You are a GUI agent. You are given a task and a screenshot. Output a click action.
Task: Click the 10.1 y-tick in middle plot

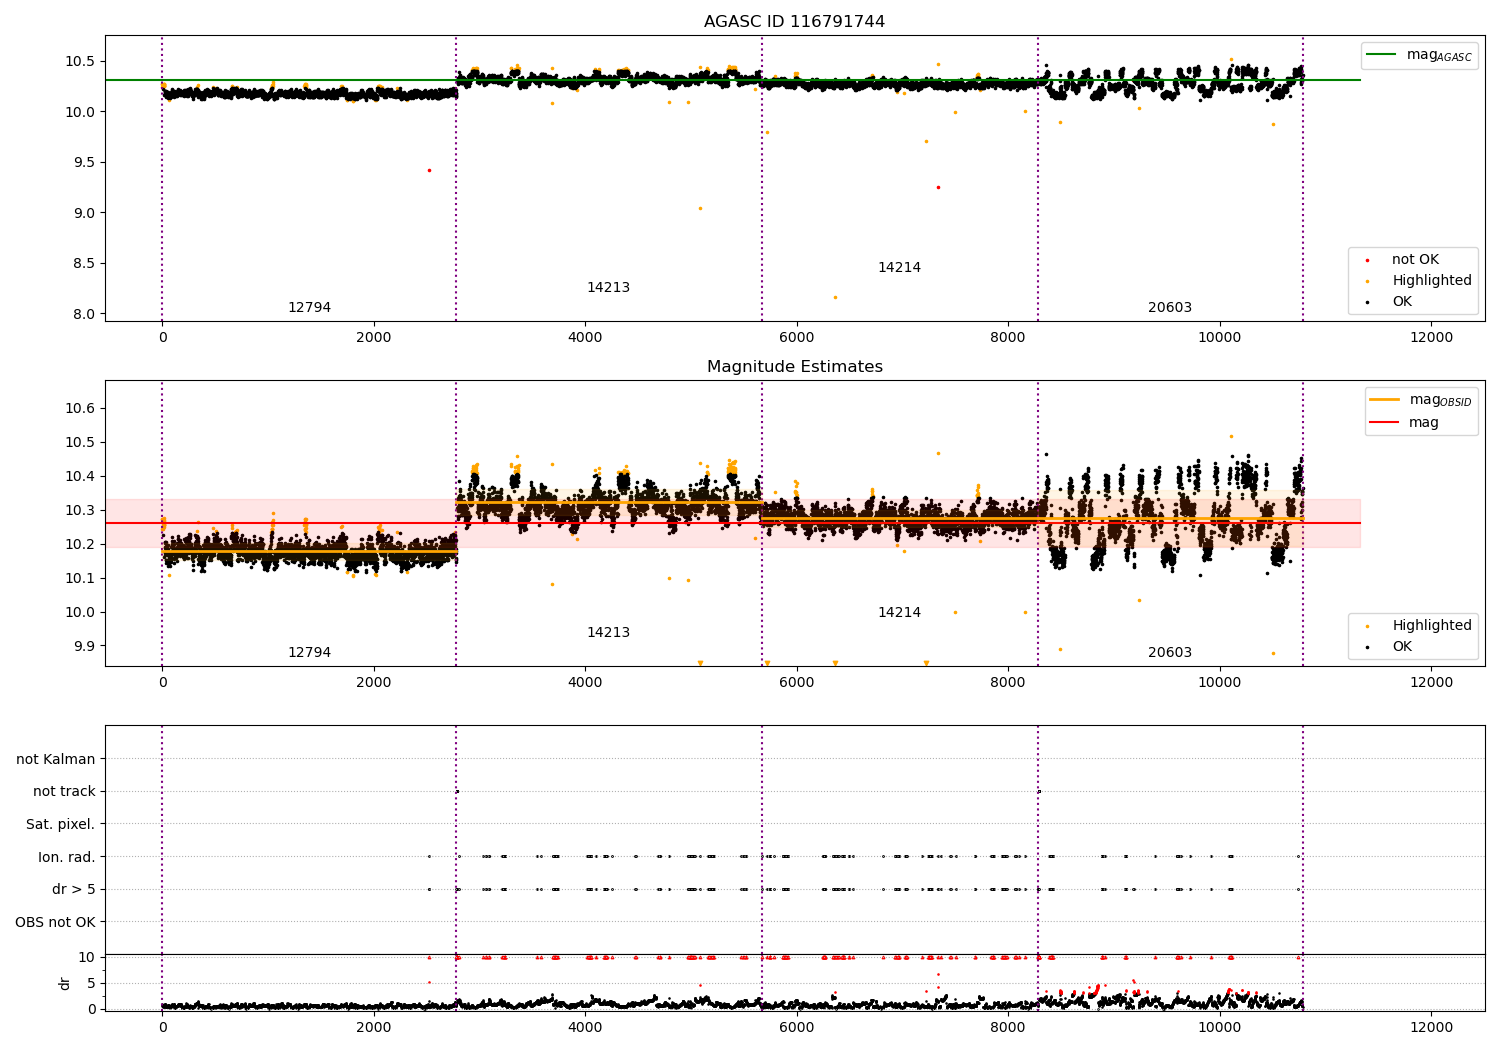point(79,579)
